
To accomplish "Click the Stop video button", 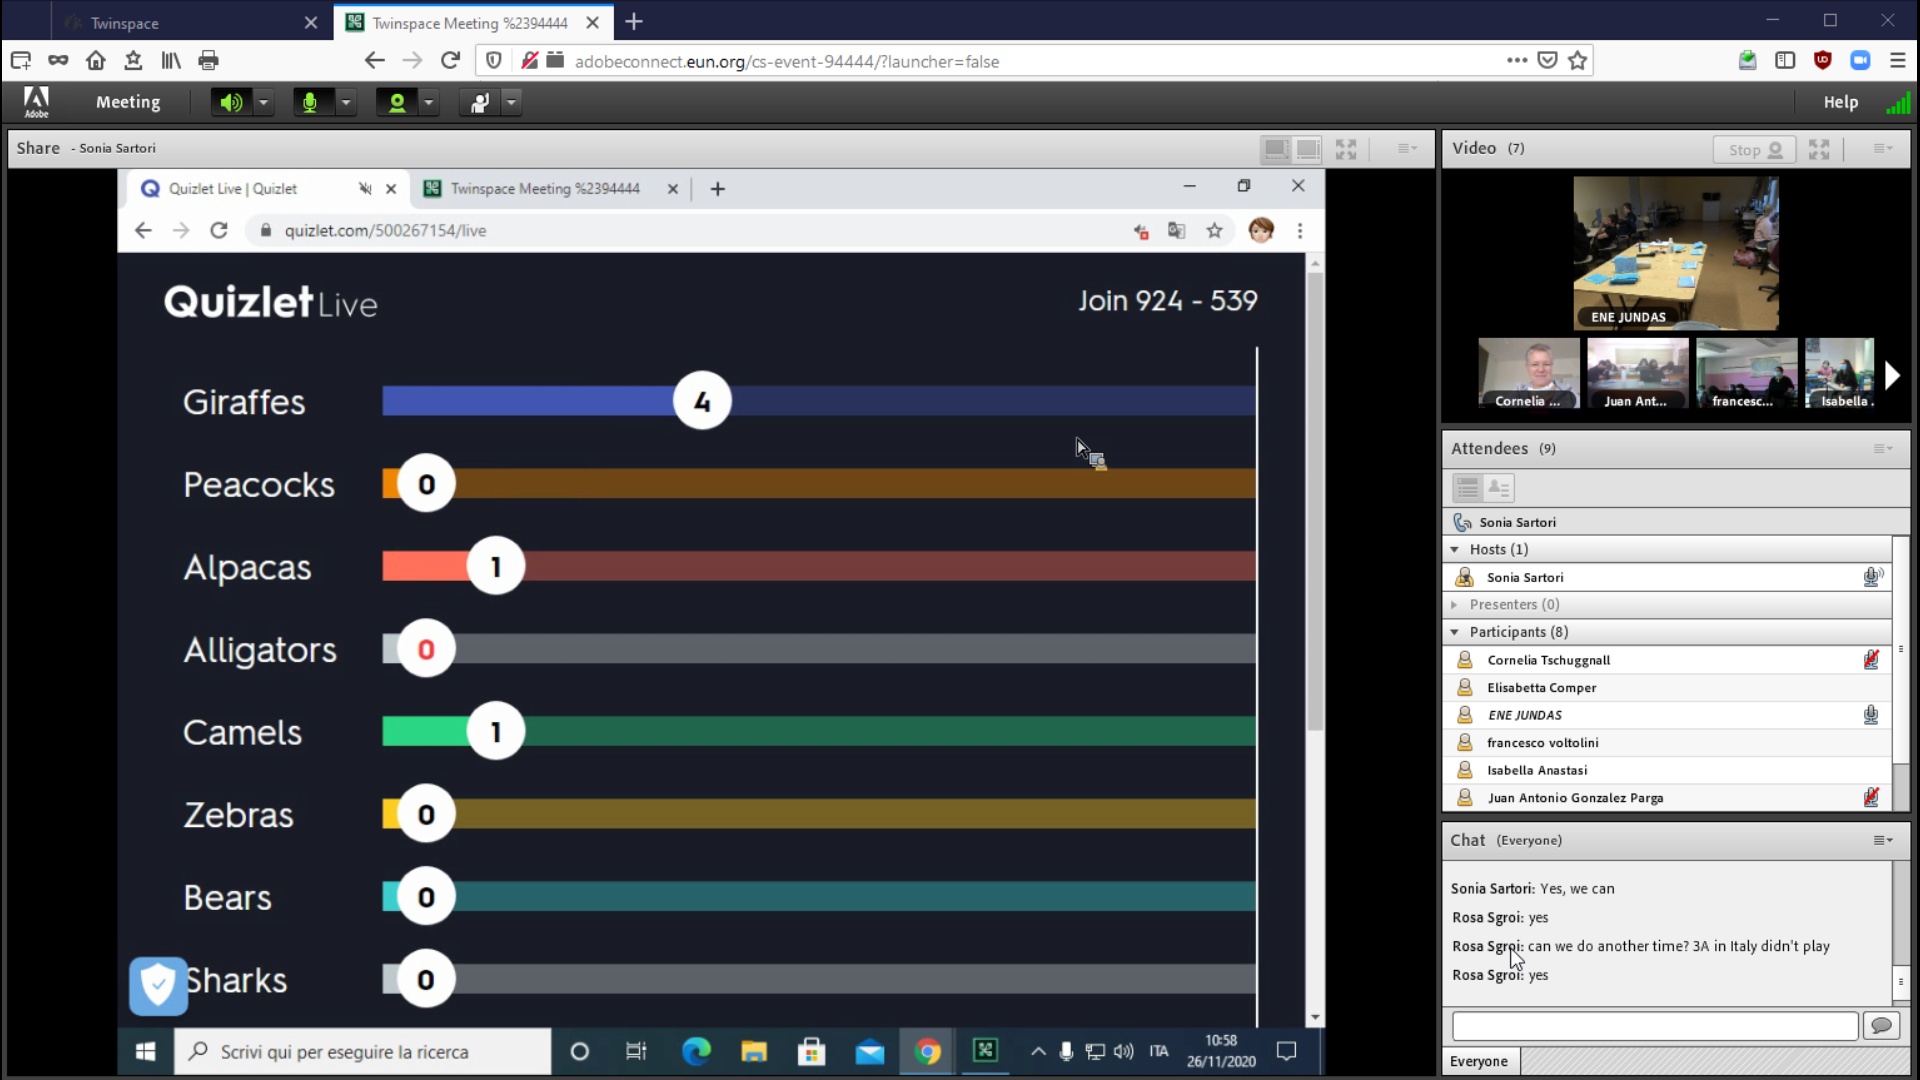I will click(x=1754, y=149).
